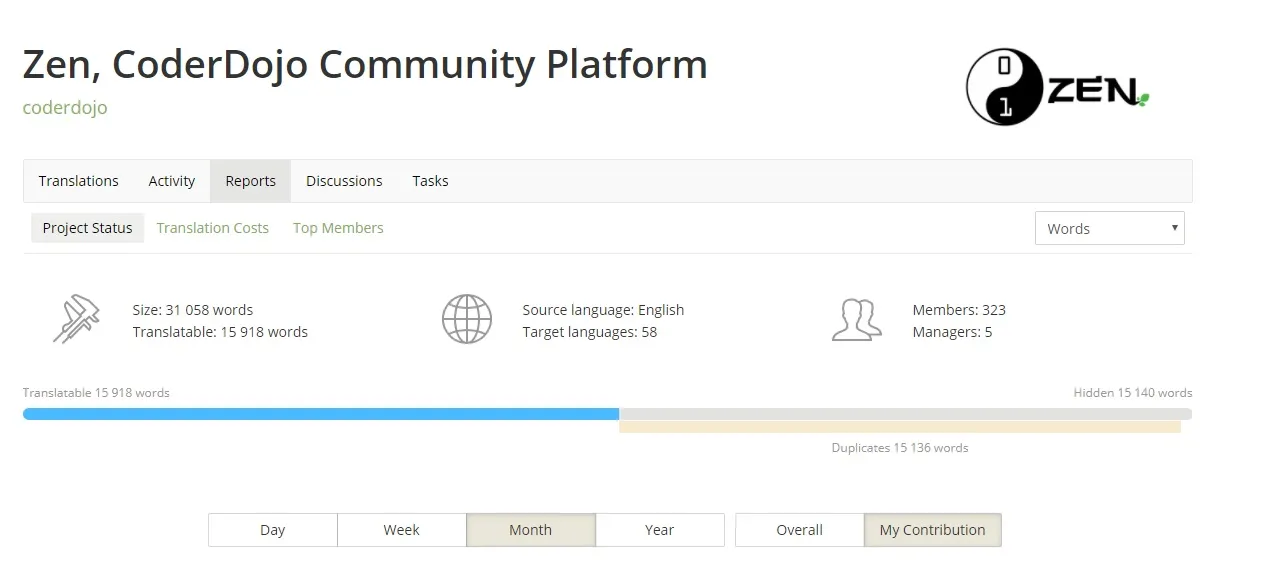The width and height of the screenshot is (1277, 575).
Task: Select the Reports tab
Action: tap(250, 181)
